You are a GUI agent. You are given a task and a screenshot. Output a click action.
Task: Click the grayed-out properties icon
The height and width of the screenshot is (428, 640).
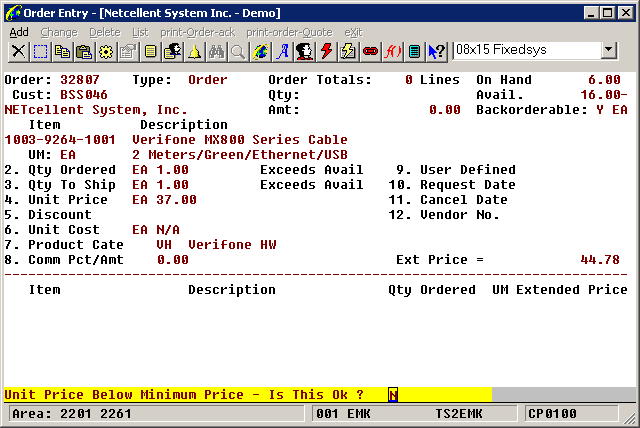129,52
